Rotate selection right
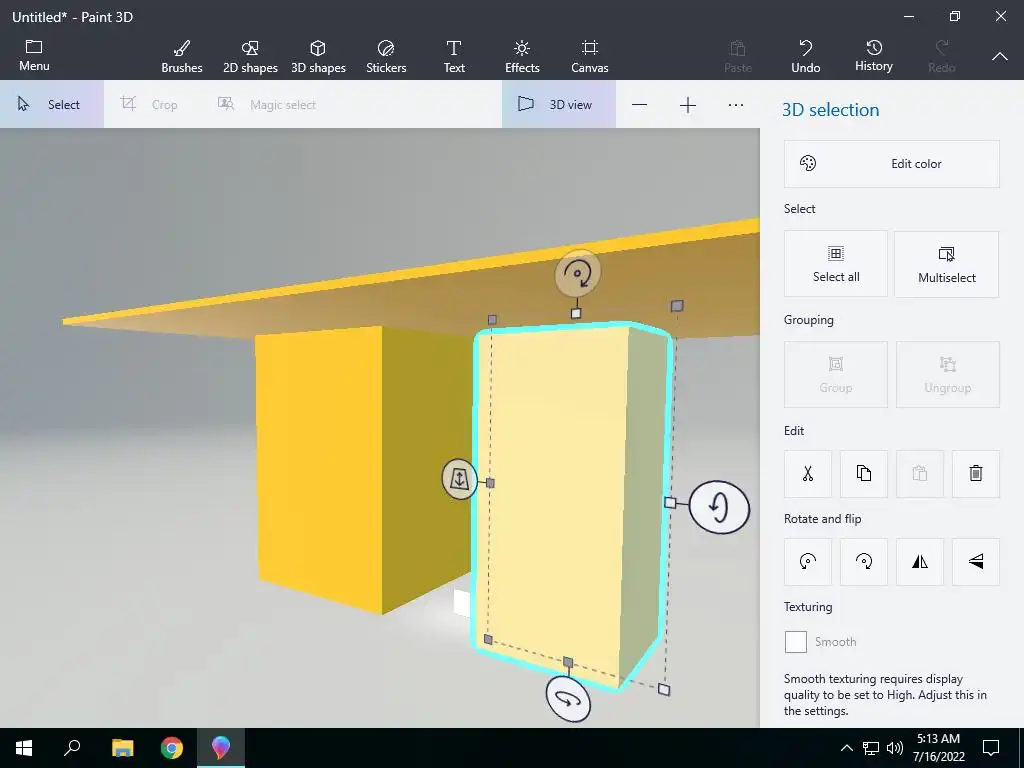Screen dimensions: 1024x768 pyautogui.click(x=863, y=562)
